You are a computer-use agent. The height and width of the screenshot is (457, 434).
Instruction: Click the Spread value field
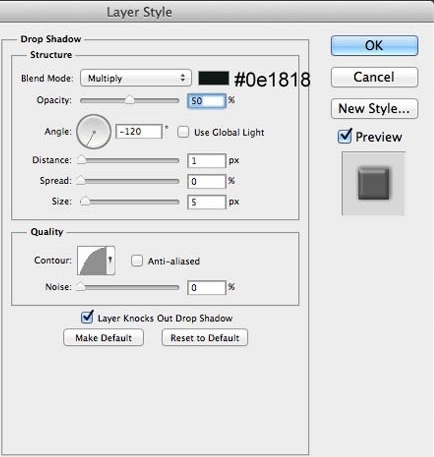point(207,181)
